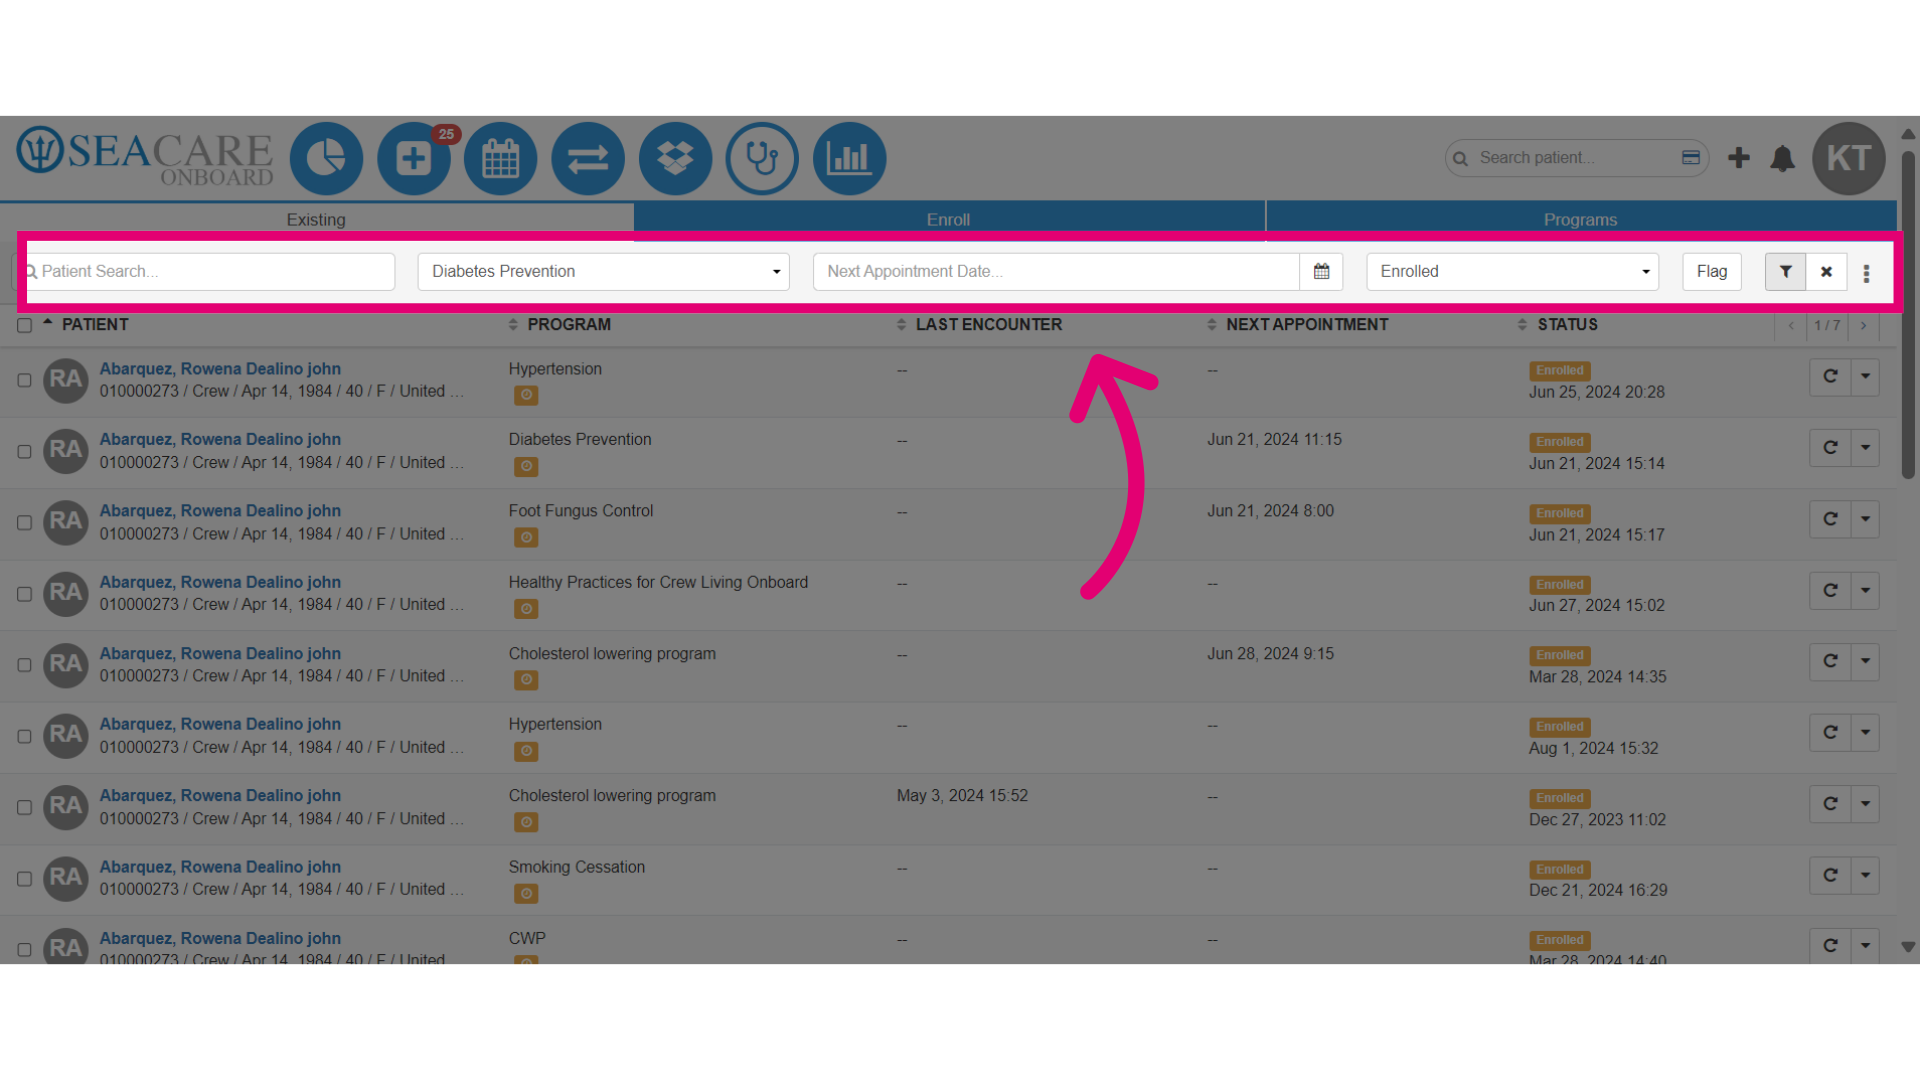
Task: Open the transfer arrows icon
Action: 588,158
